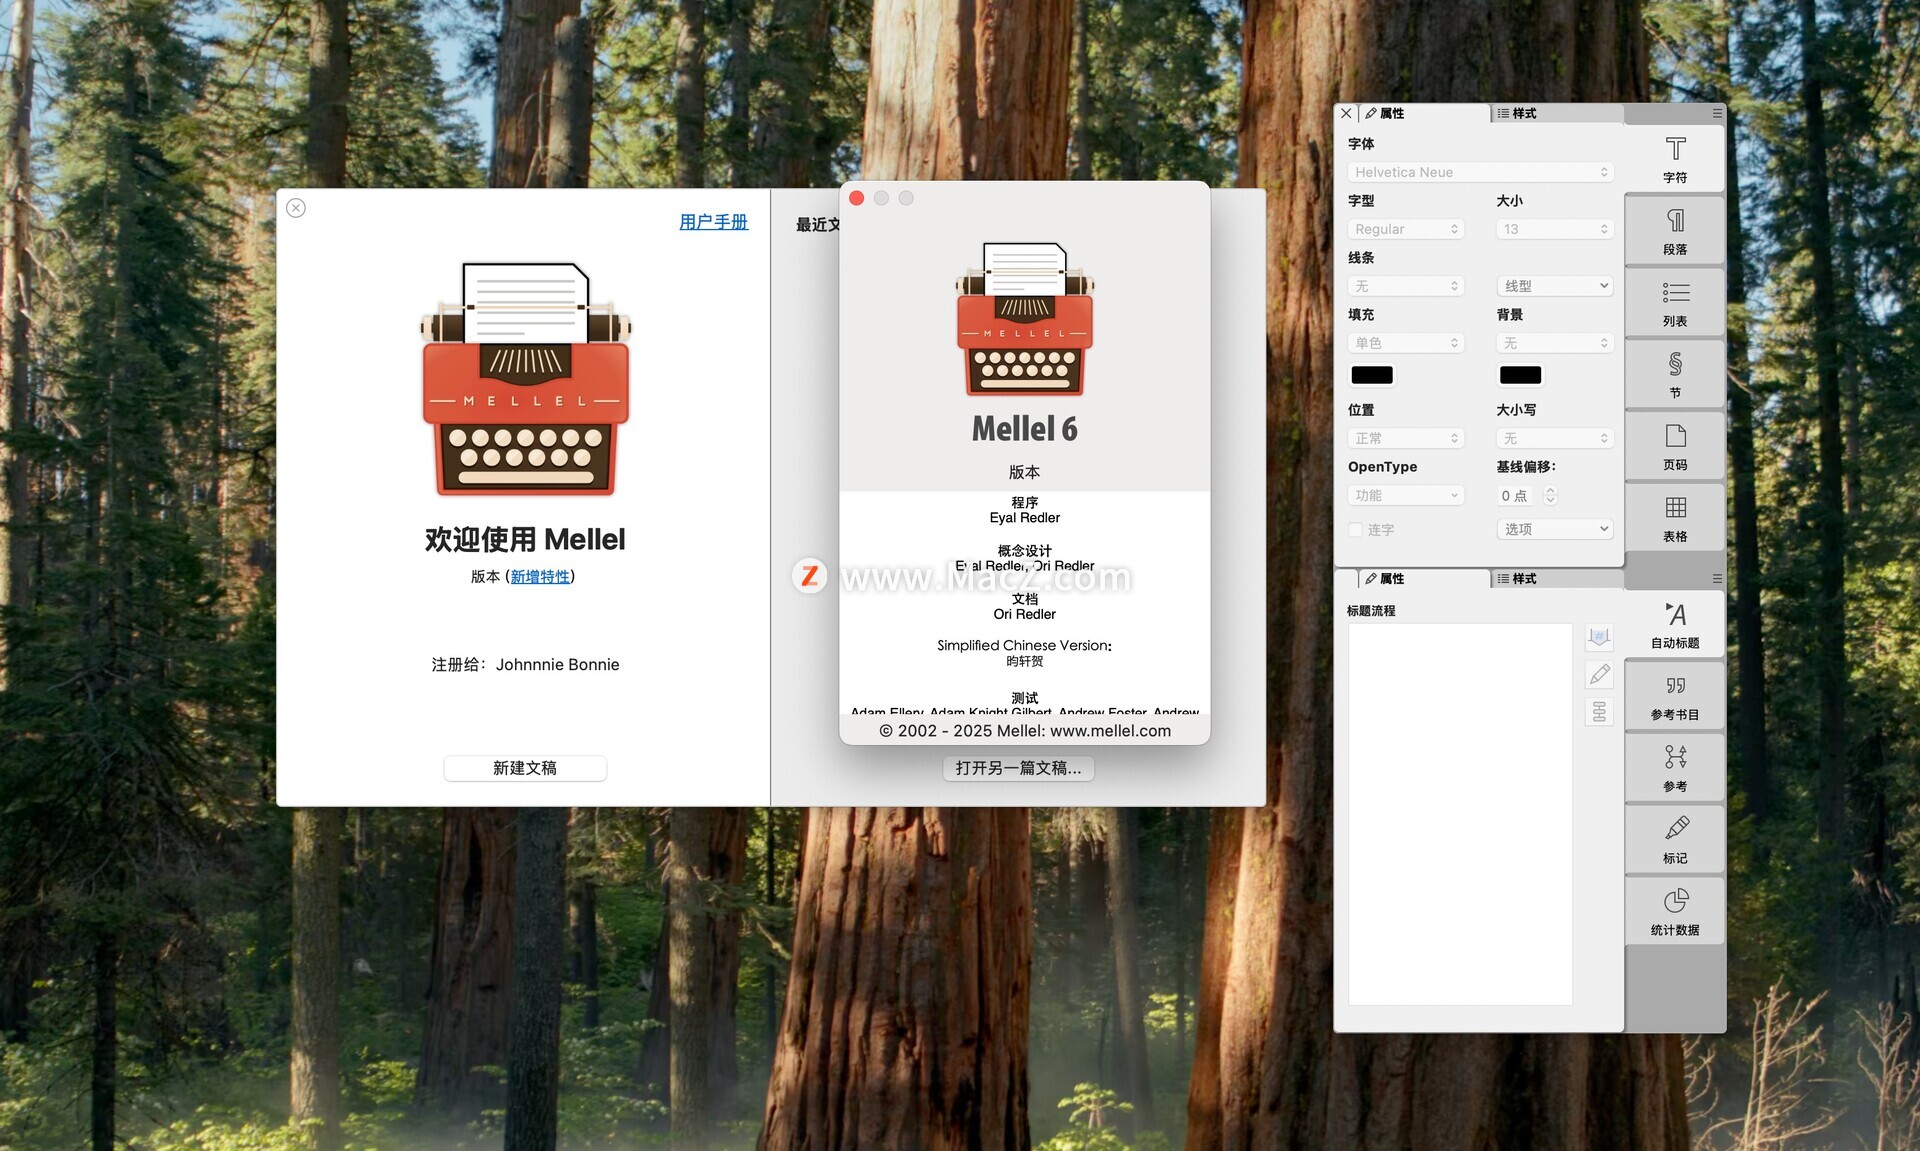
Task: Open the 线条 line dropdown showing 无
Action: click(1405, 286)
